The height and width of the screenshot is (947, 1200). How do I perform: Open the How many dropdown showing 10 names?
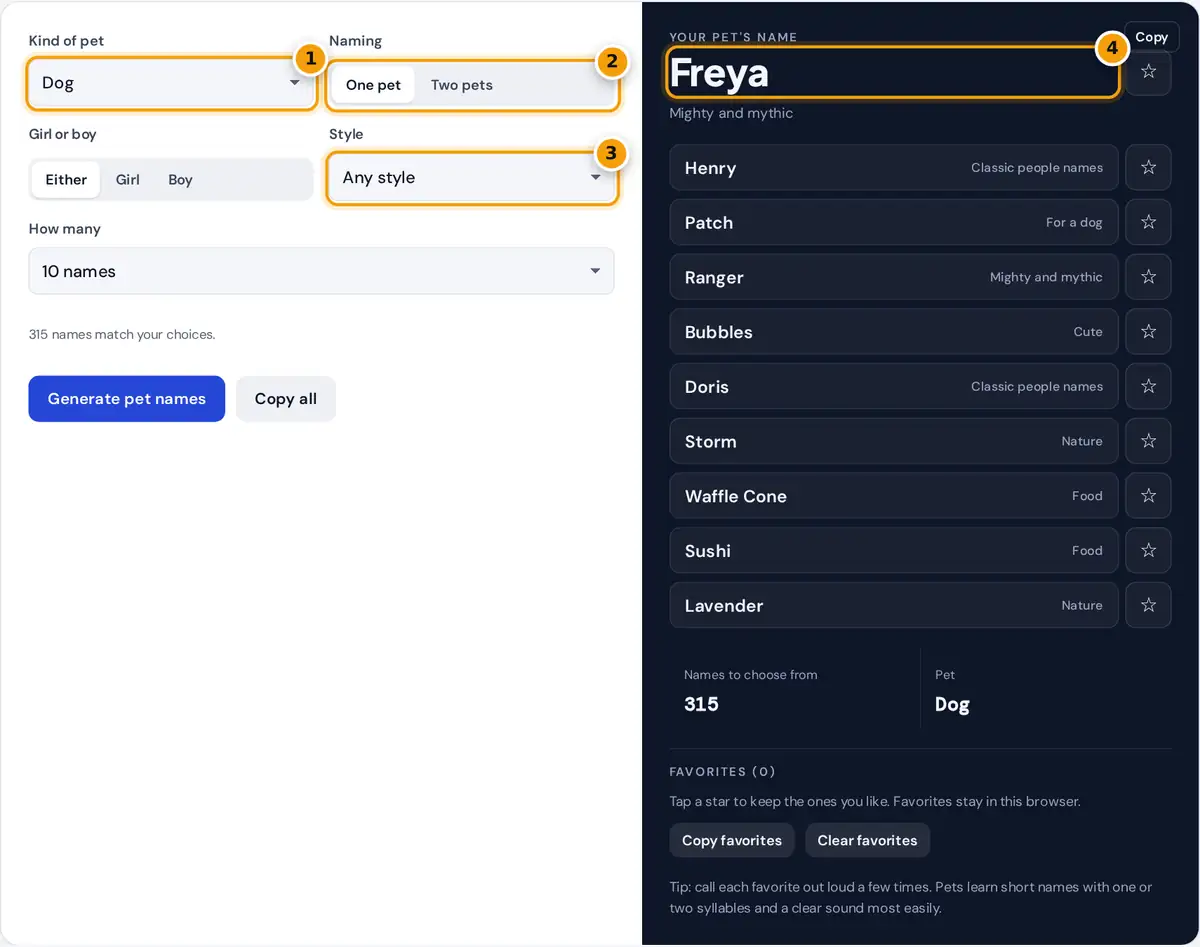321,271
